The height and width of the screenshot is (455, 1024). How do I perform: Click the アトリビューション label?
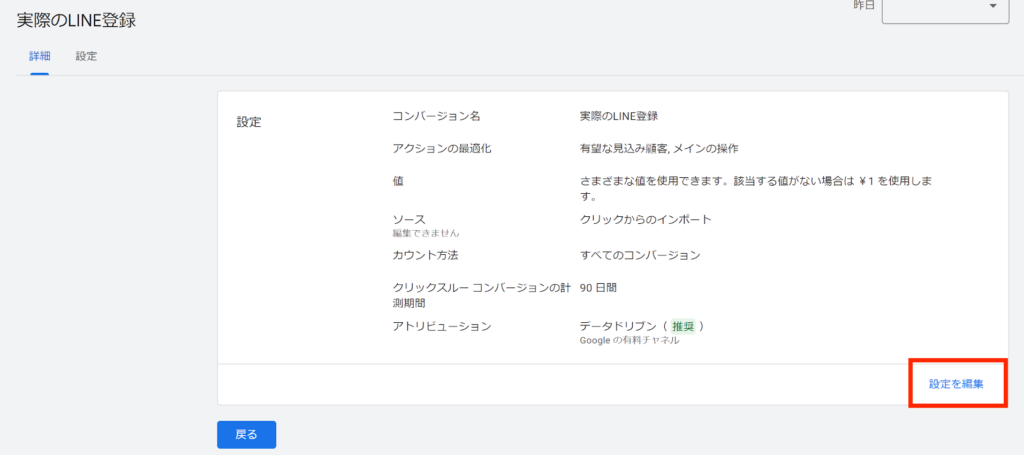coord(442,326)
